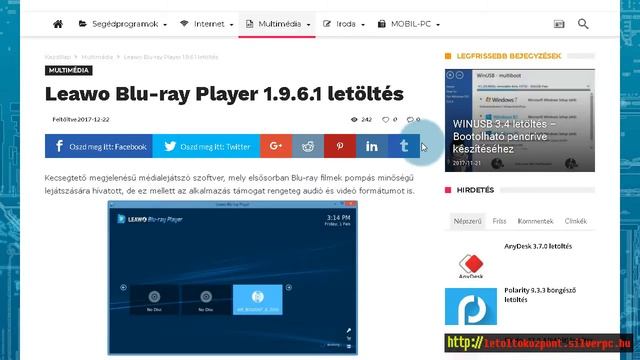Click the MULTIMÉDIA category badge
640x360 pixels.
69,71
